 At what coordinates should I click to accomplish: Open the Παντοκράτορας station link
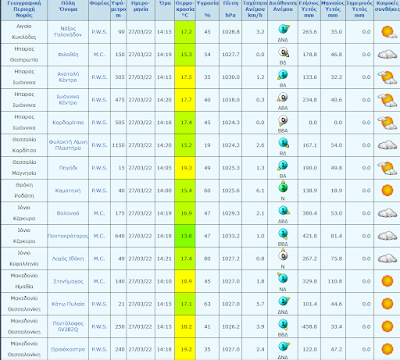68,236
